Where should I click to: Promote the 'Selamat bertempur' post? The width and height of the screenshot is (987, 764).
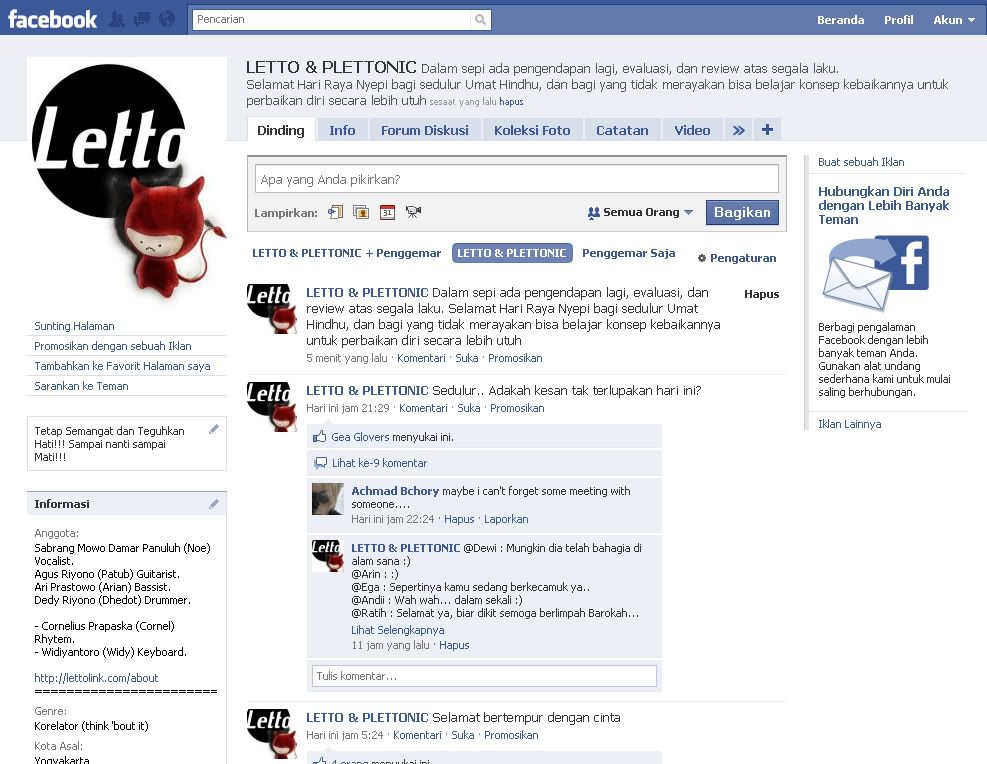click(511, 735)
